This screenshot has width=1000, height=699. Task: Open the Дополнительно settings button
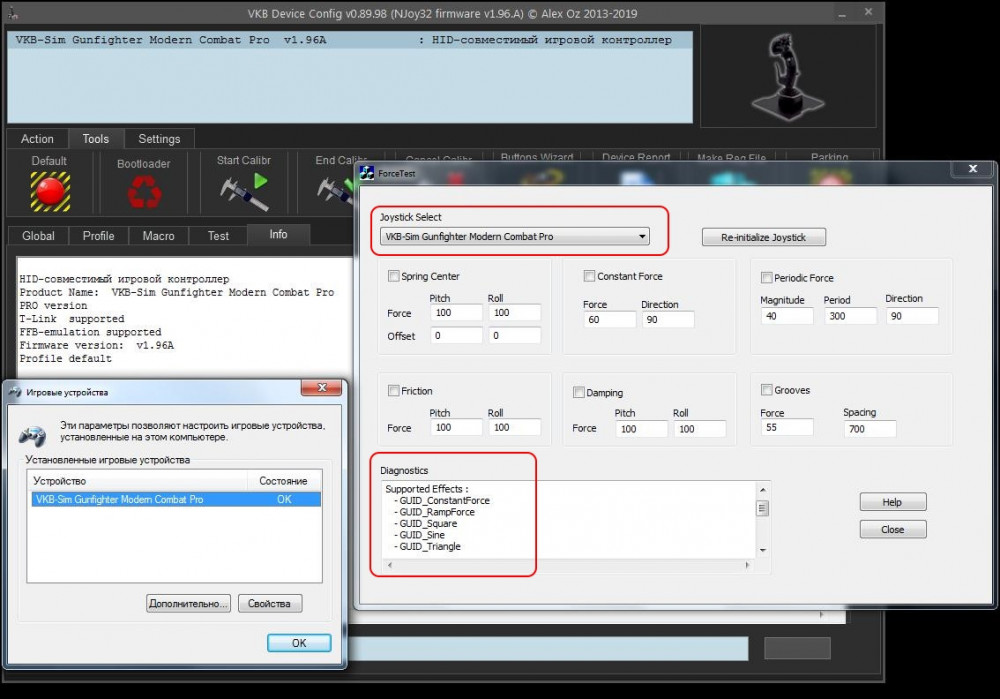coord(188,604)
